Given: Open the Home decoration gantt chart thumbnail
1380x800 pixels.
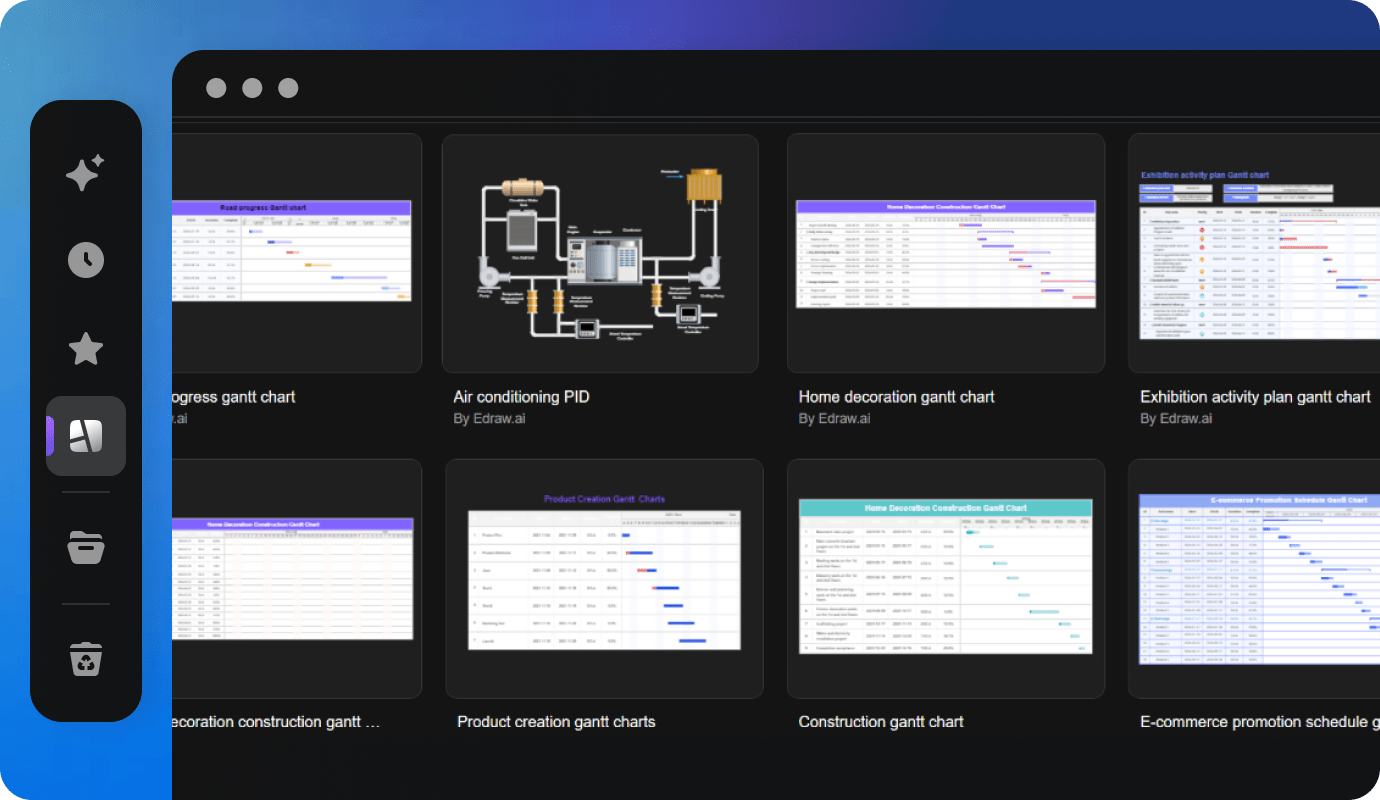Looking at the screenshot, I should (x=946, y=254).
